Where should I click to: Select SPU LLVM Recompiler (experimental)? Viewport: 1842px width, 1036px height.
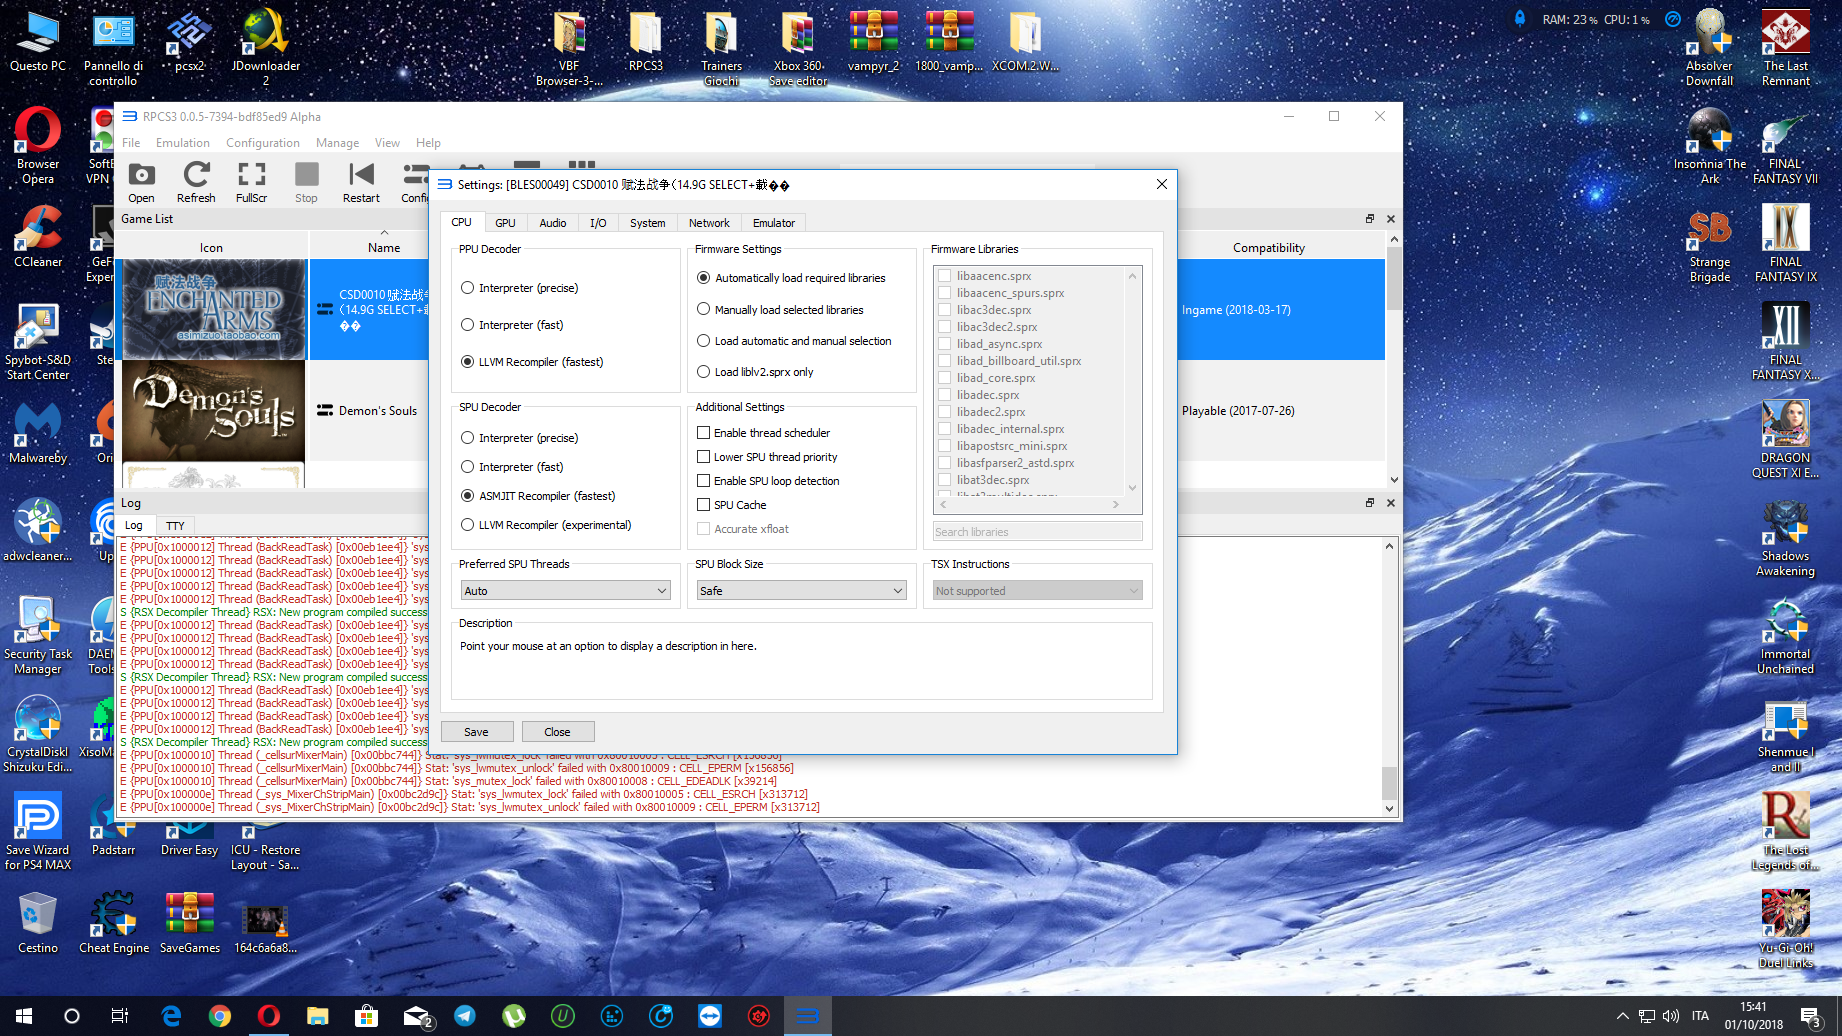pyautogui.click(x=546, y=525)
